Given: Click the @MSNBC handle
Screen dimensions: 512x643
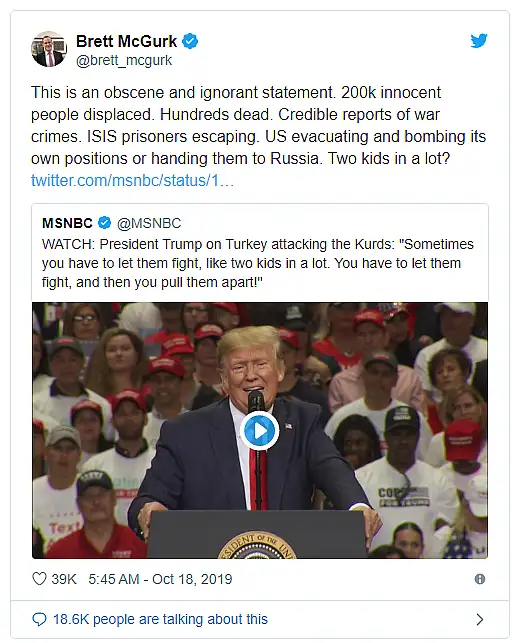Looking at the screenshot, I should click(149, 223).
